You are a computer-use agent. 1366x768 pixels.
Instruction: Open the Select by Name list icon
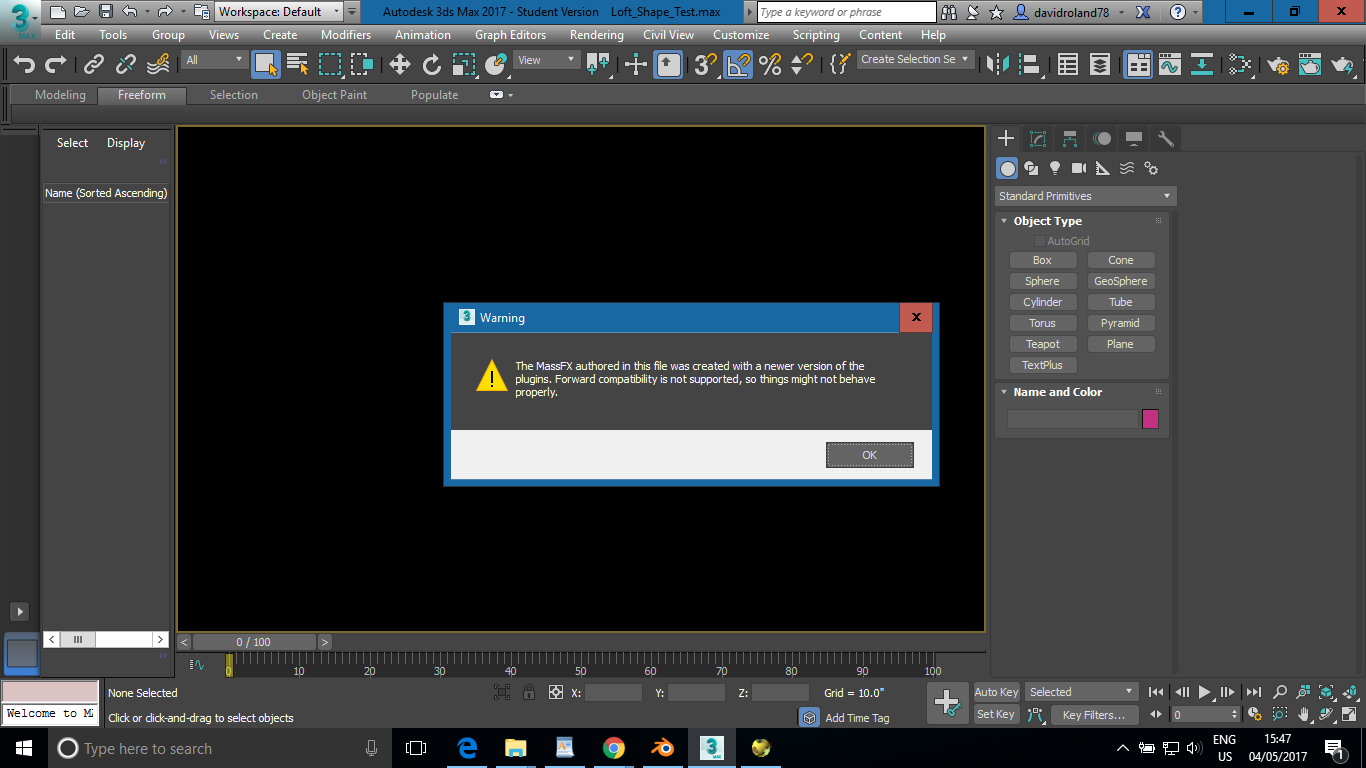click(297, 65)
